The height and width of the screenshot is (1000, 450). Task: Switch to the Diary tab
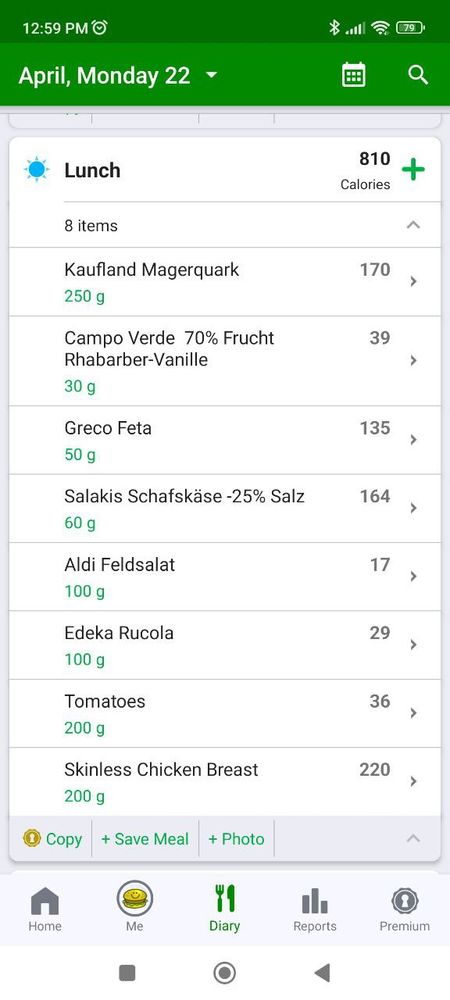224,909
